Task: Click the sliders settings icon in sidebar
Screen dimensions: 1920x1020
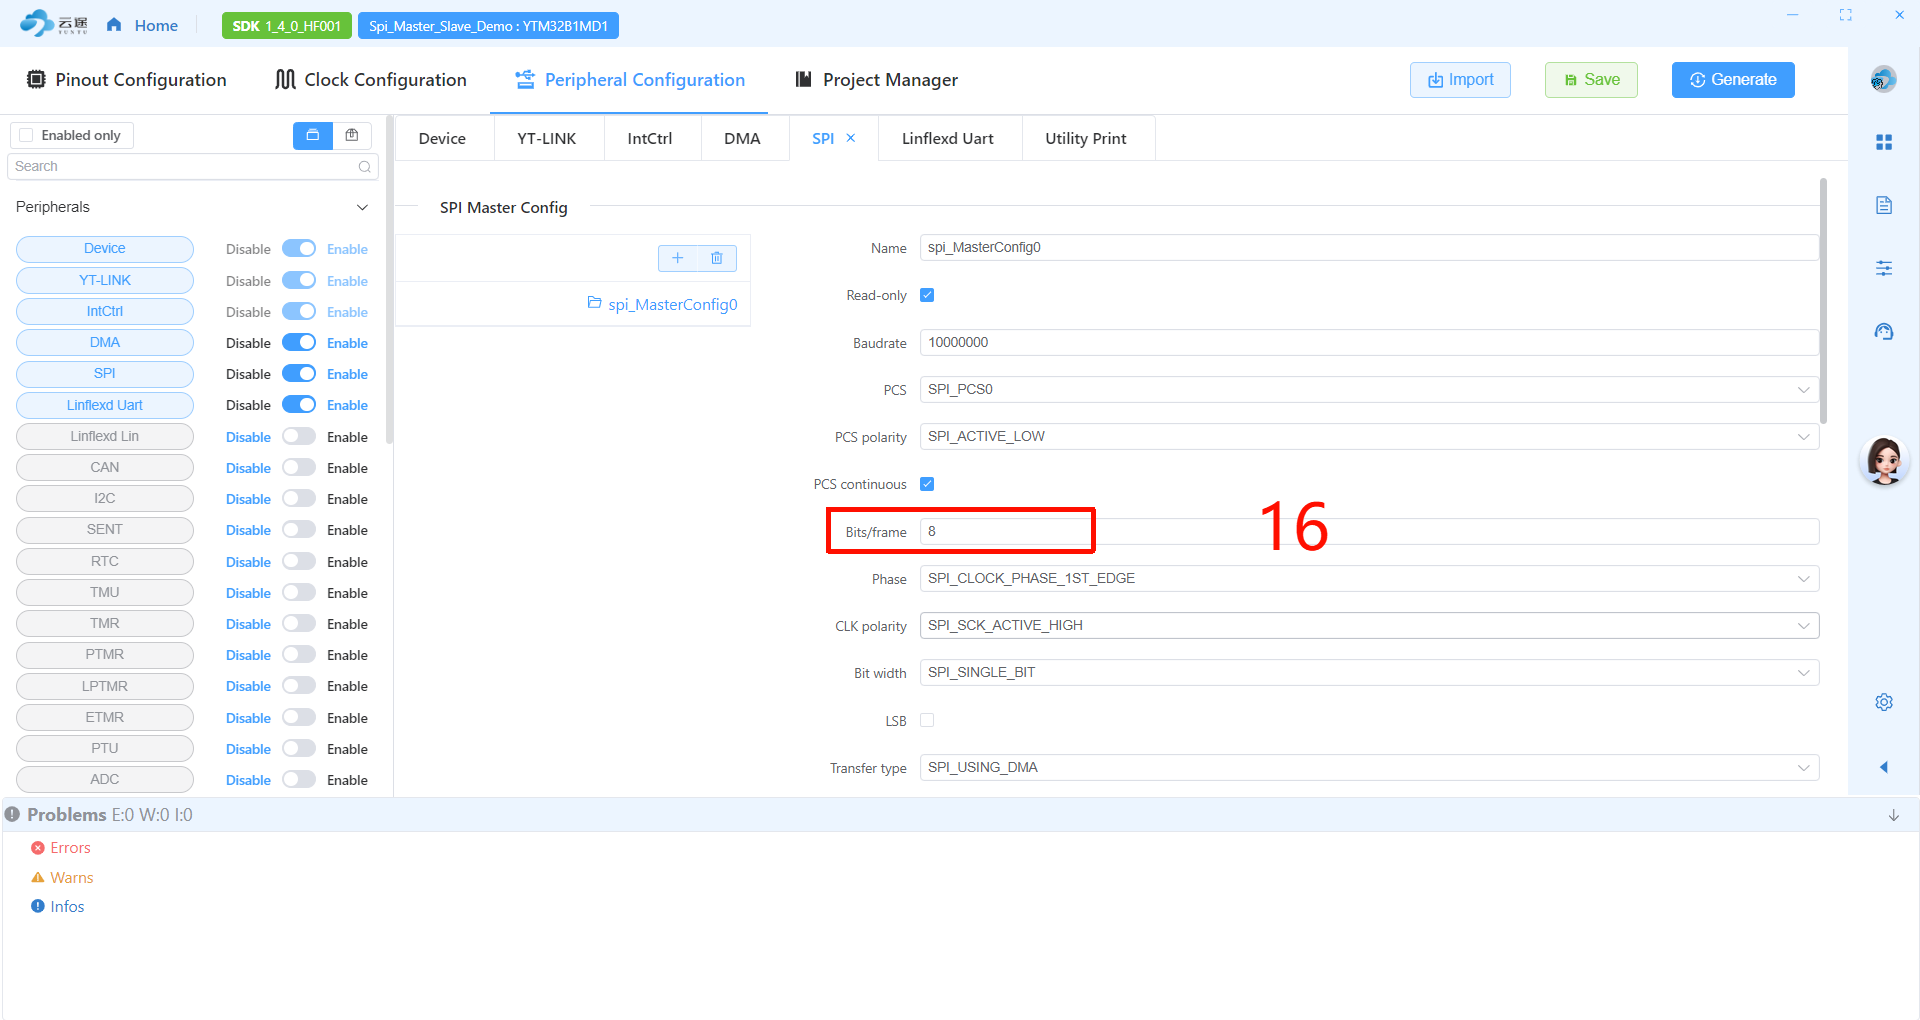Action: pyautogui.click(x=1884, y=268)
